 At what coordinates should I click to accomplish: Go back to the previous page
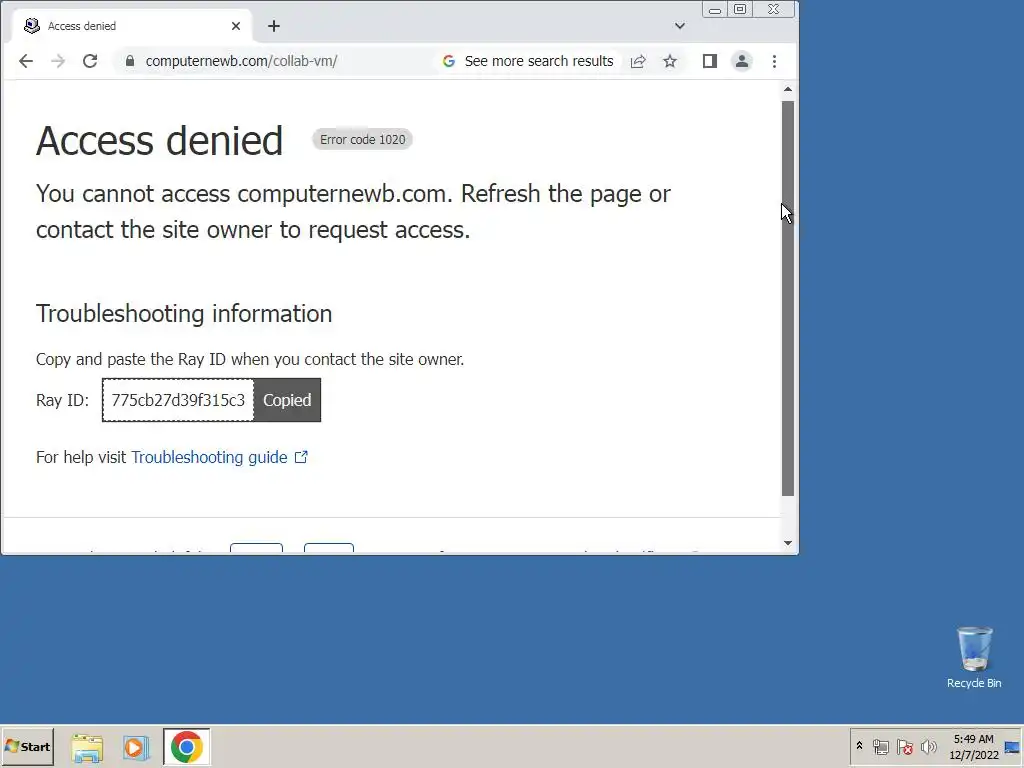click(x=25, y=61)
